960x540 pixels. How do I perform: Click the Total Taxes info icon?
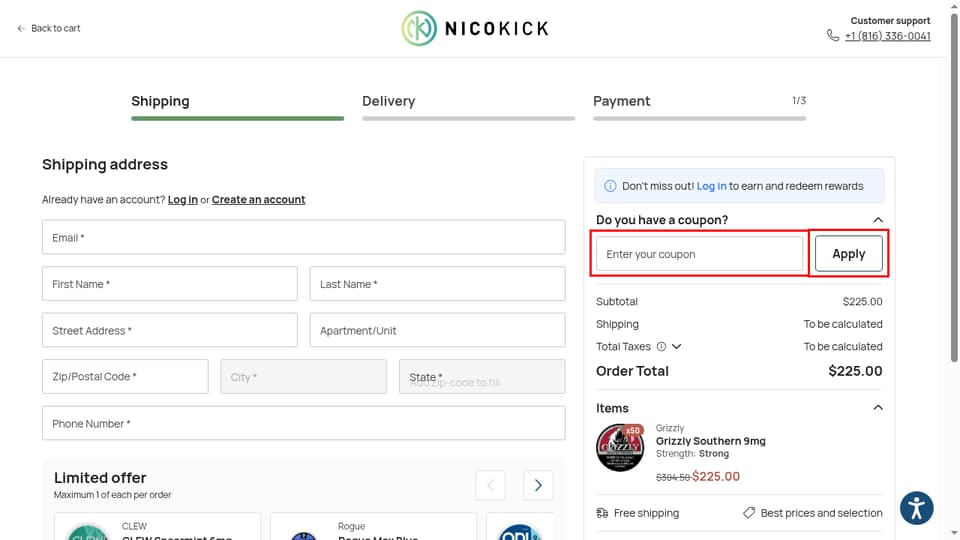661,347
